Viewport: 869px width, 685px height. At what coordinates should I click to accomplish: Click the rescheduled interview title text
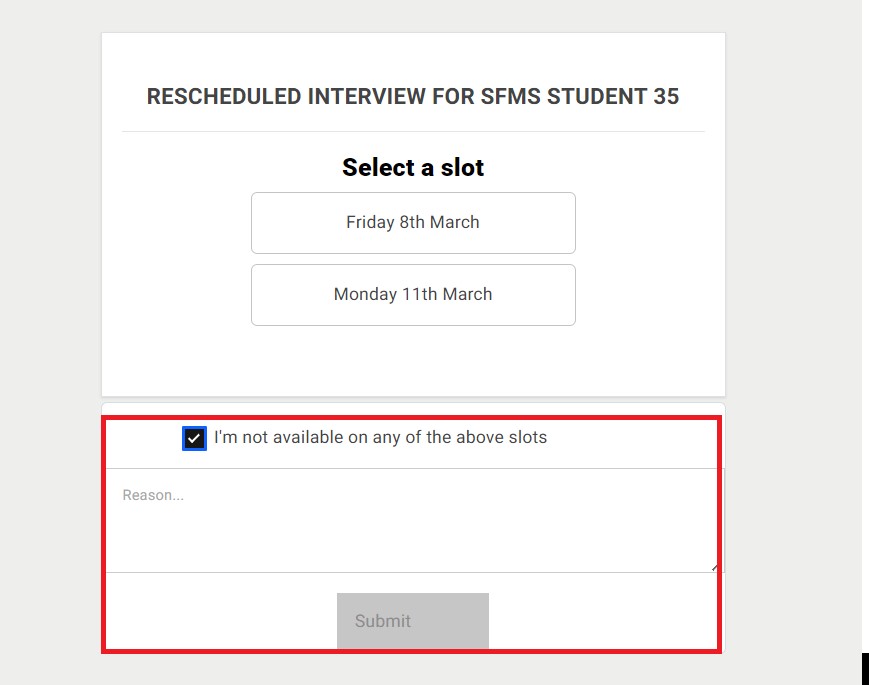tap(412, 96)
